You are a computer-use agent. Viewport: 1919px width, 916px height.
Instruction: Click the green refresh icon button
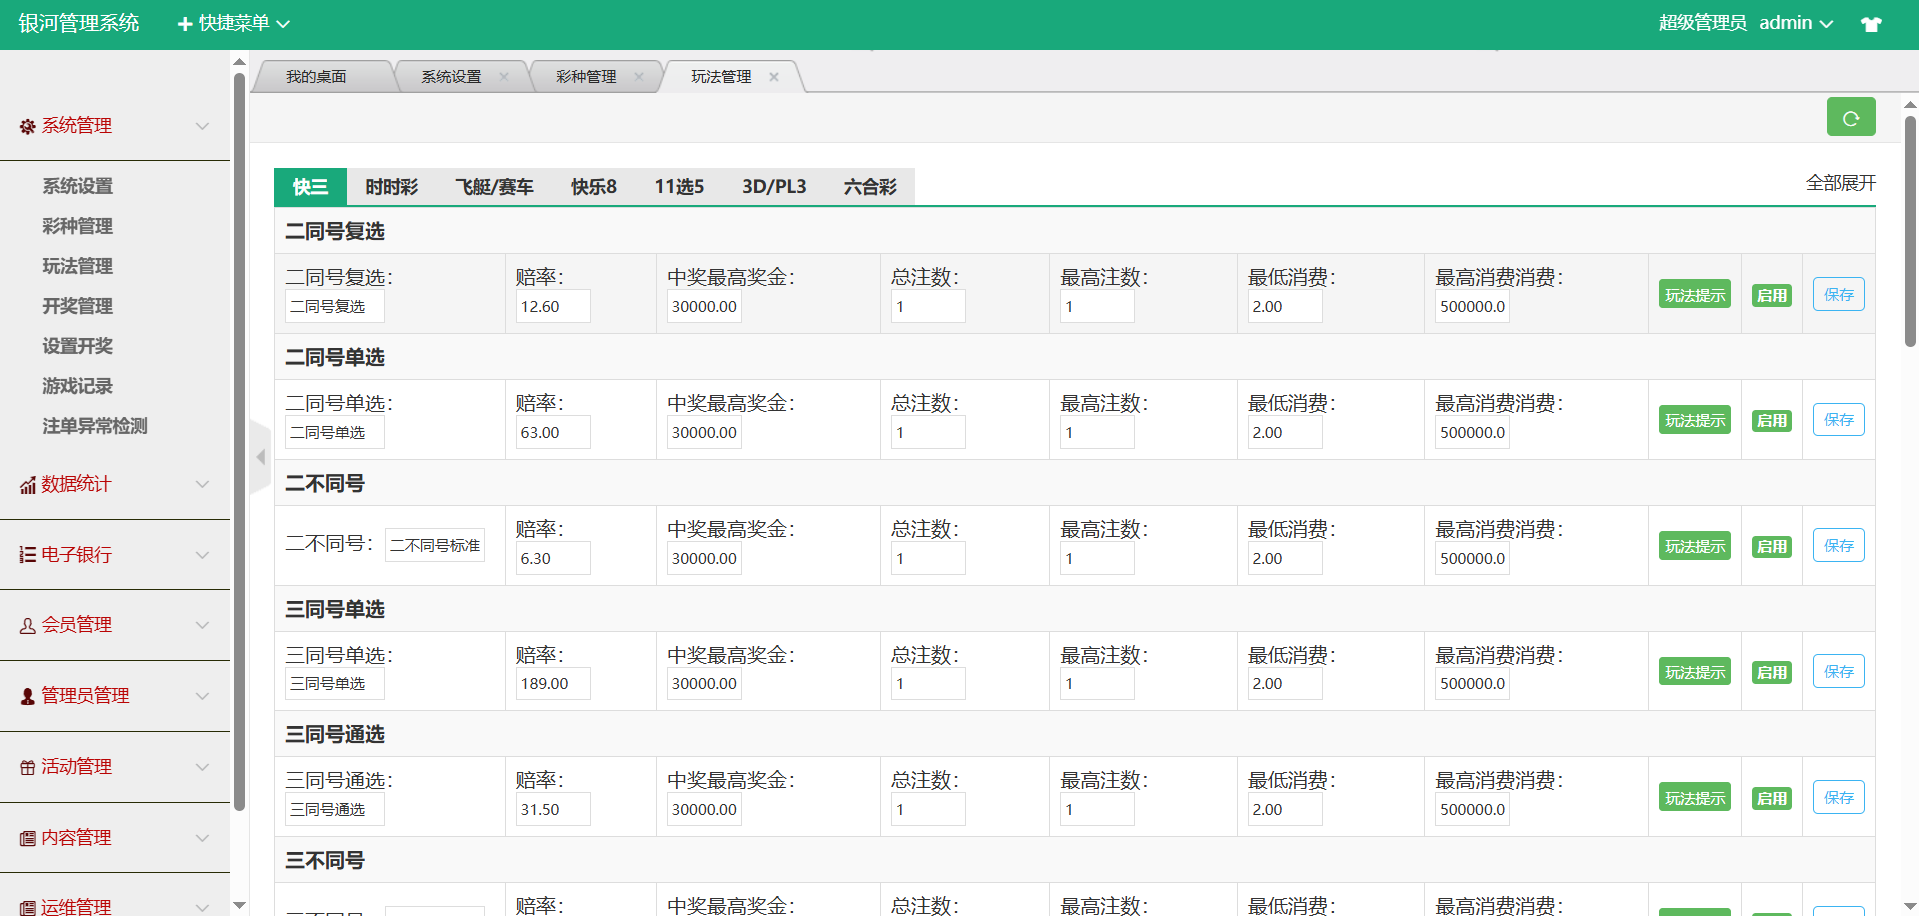1850,117
